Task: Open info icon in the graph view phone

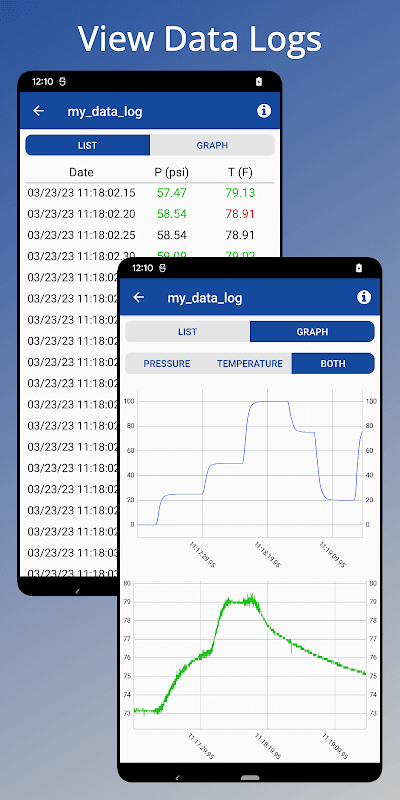Action: click(364, 297)
